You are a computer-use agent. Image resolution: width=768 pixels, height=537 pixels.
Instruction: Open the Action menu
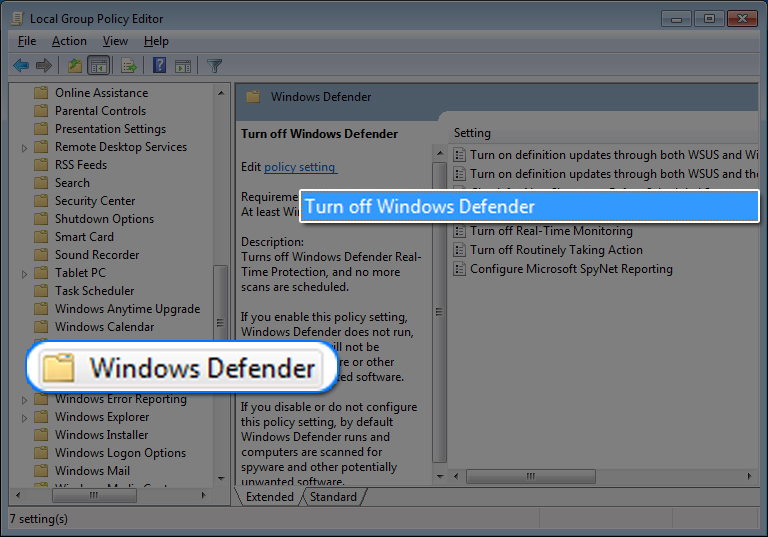click(x=69, y=41)
